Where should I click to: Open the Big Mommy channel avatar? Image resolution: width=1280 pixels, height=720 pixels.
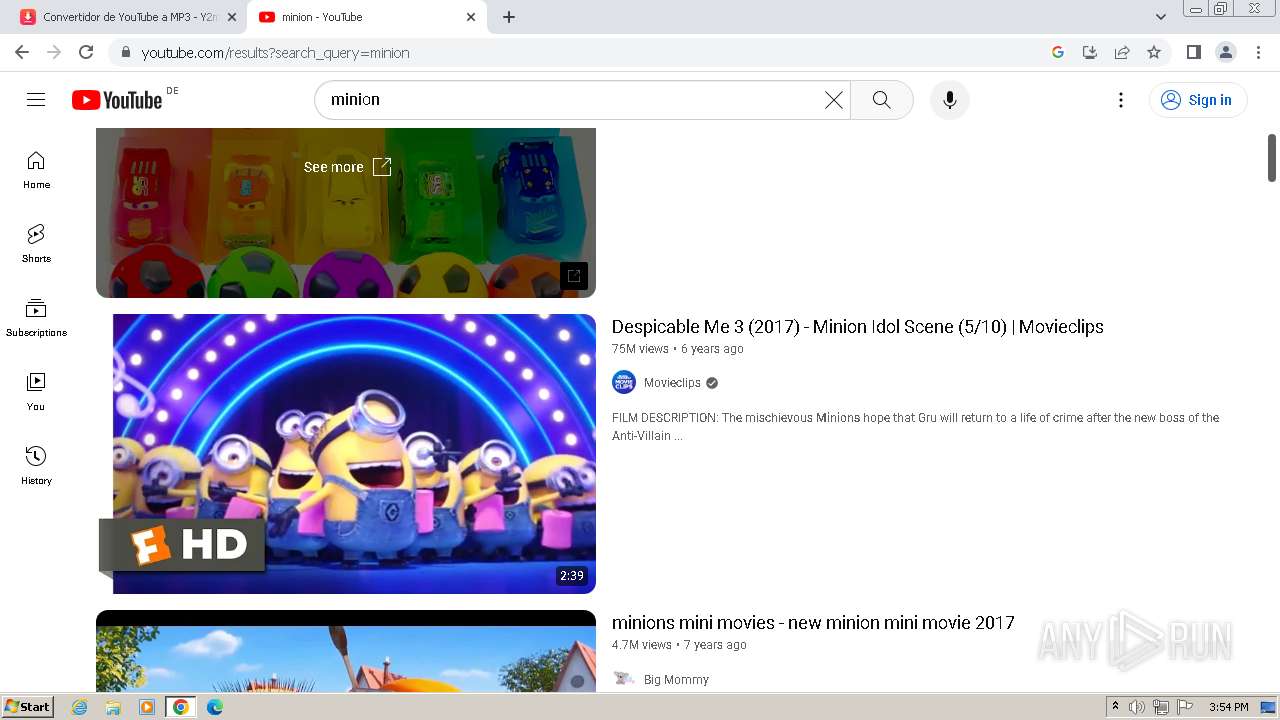coord(624,679)
